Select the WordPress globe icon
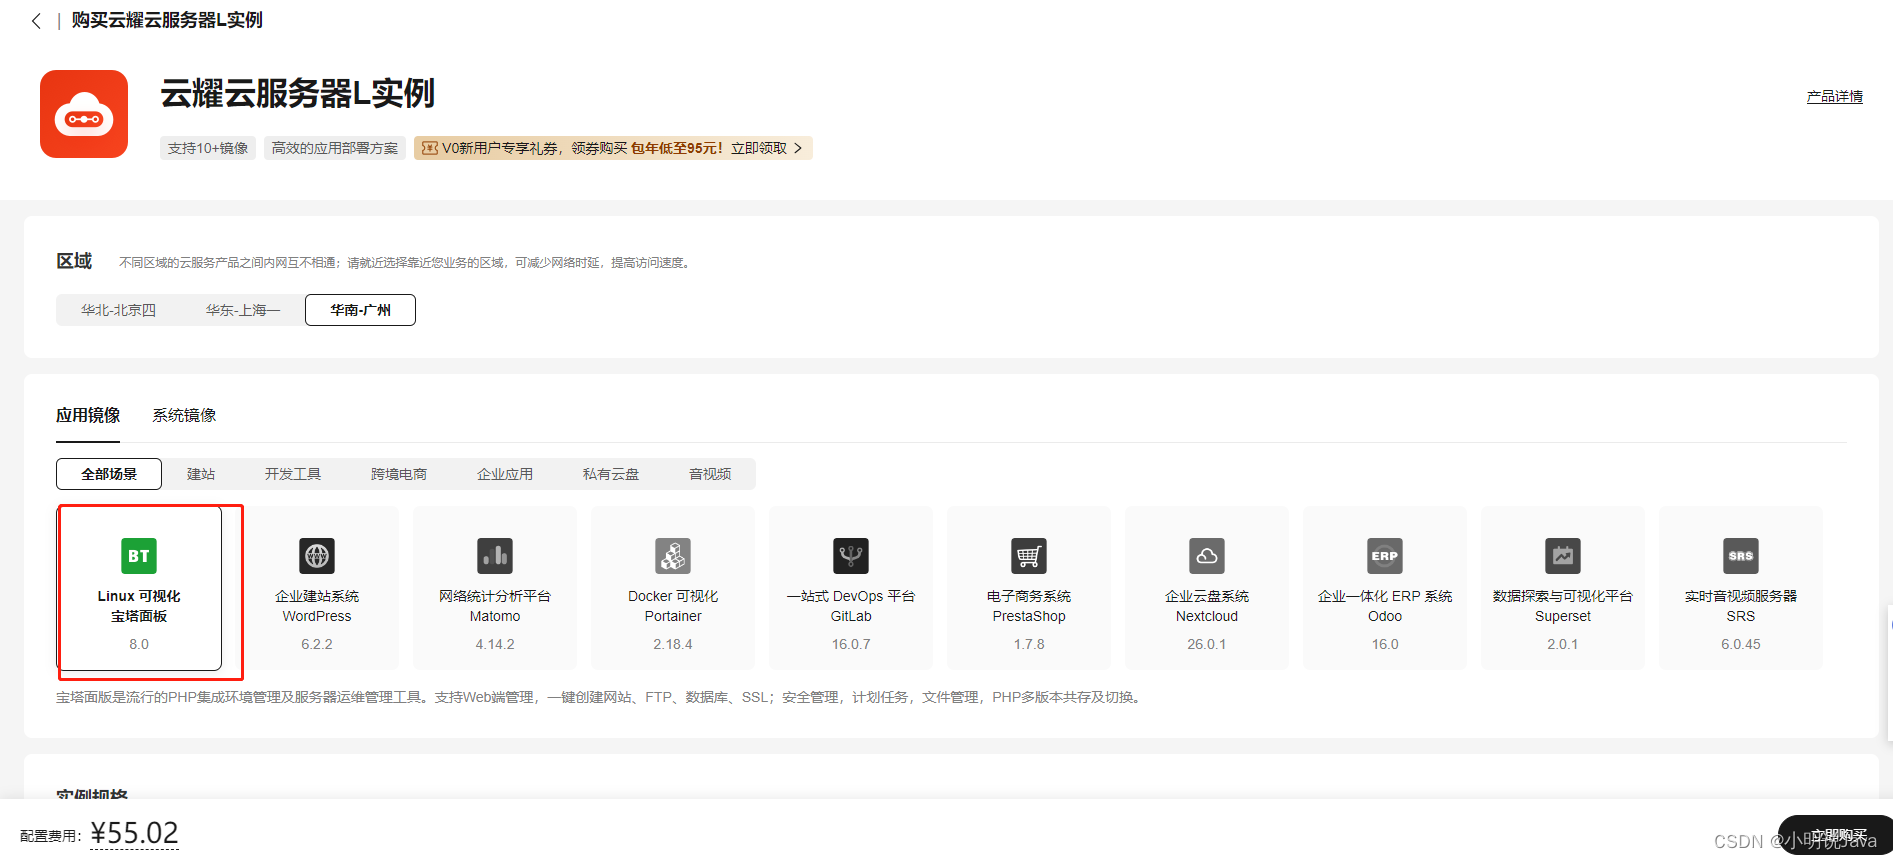 click(317, 556)
